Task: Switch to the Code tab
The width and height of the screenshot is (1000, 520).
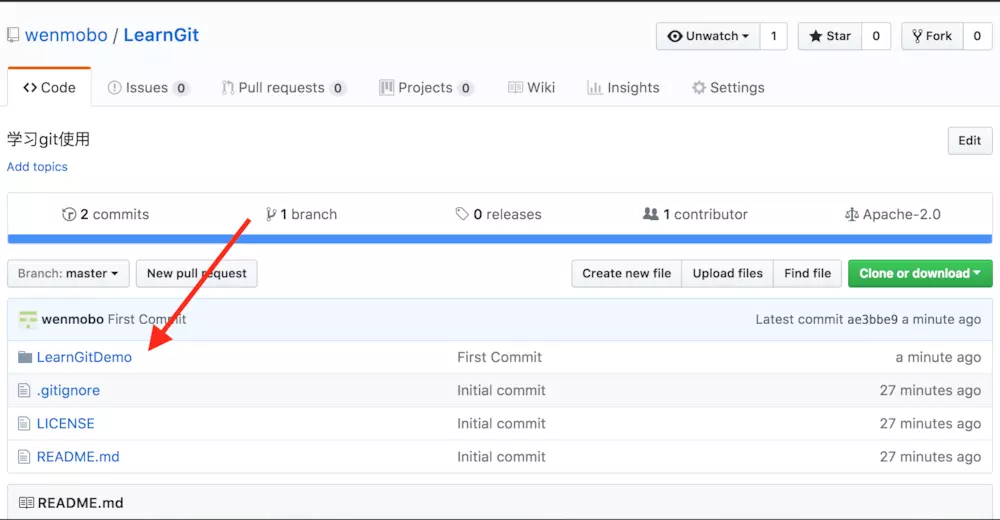Action: (x=49, y=87)
